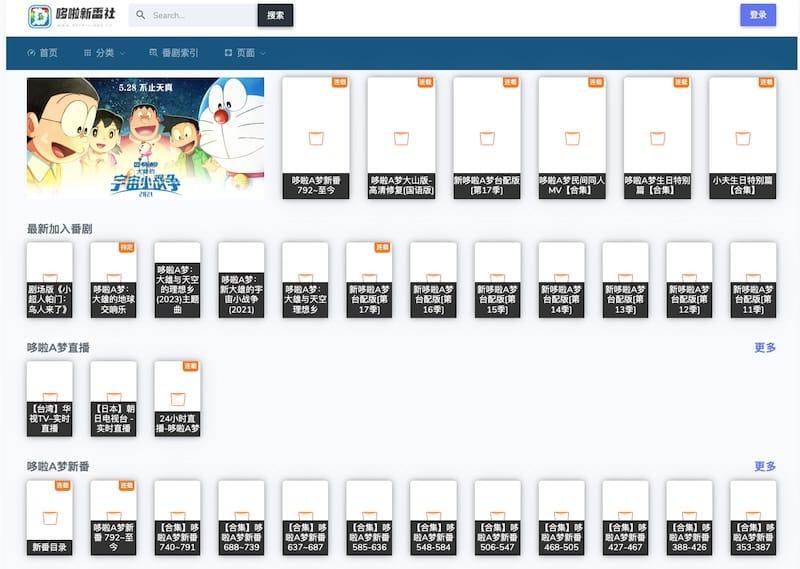
Task: Open 新哆啦A梦台配版[第12季] card
Action: point(689,280)
